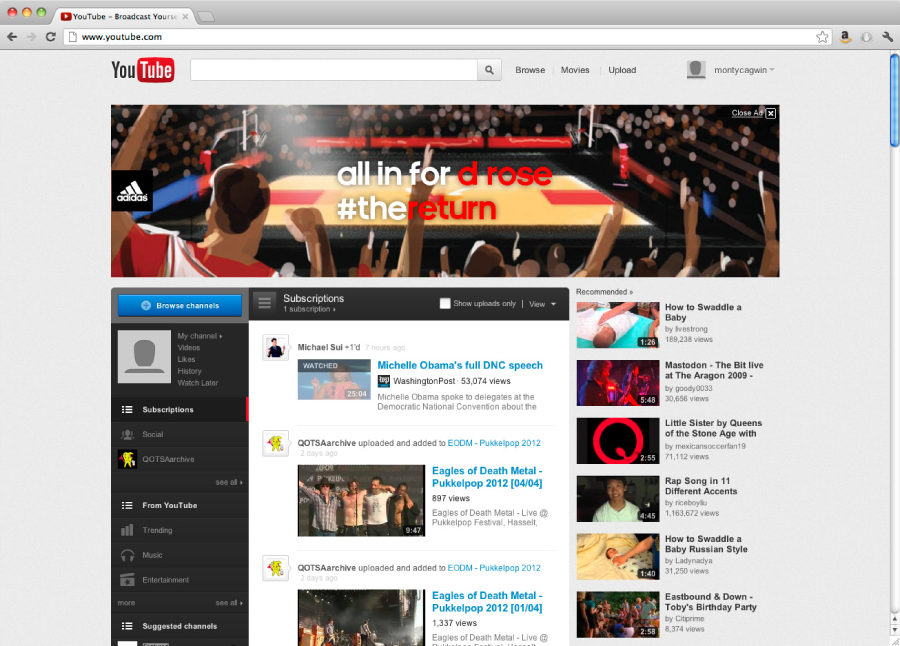This screenshot has width=900, height=646.
Task: Click the browser back arrow
Action: point(12,37)
